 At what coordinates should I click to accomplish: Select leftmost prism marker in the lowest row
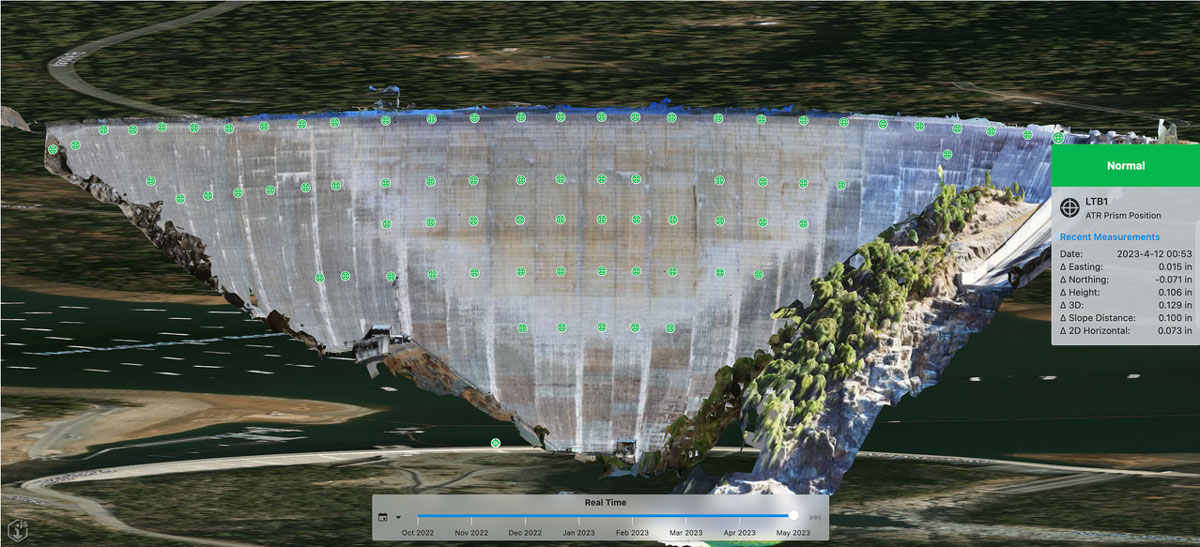(x=521, y=327)
